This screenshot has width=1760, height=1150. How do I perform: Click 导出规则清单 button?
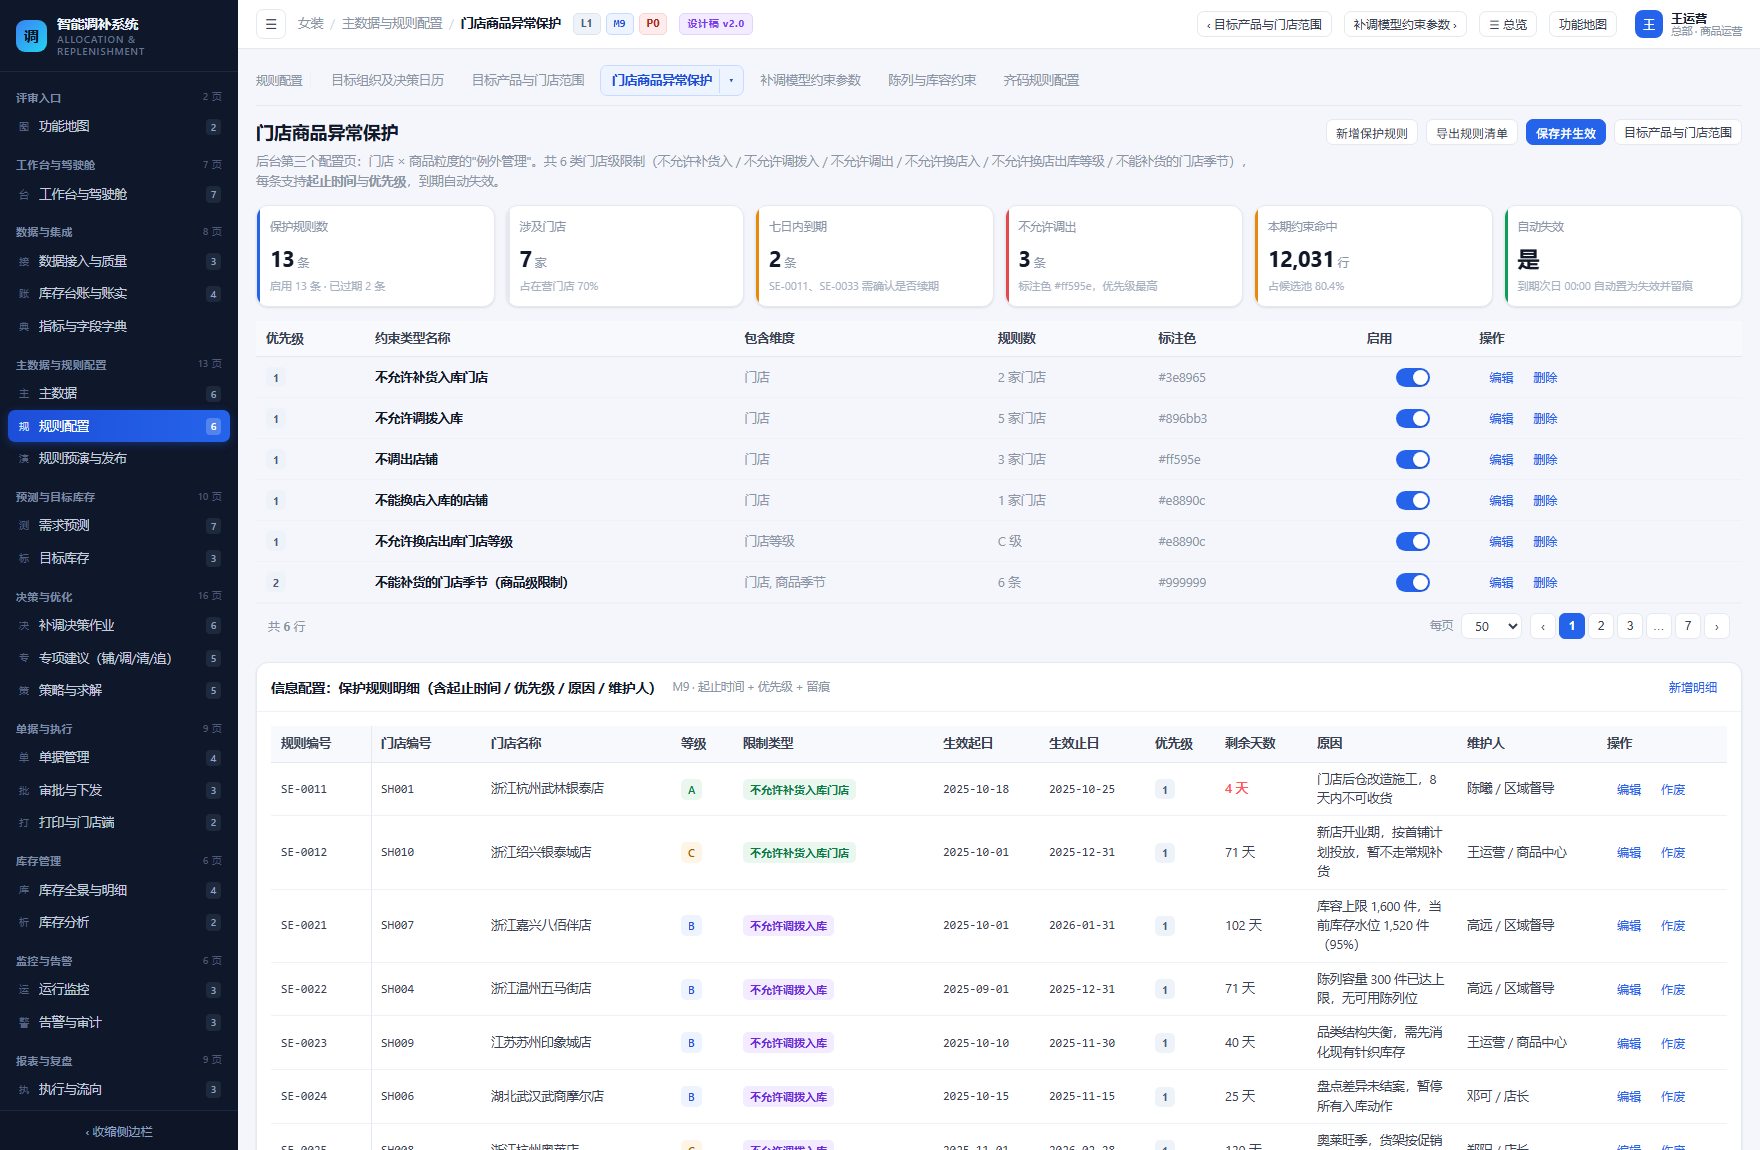coord(1472,133)
